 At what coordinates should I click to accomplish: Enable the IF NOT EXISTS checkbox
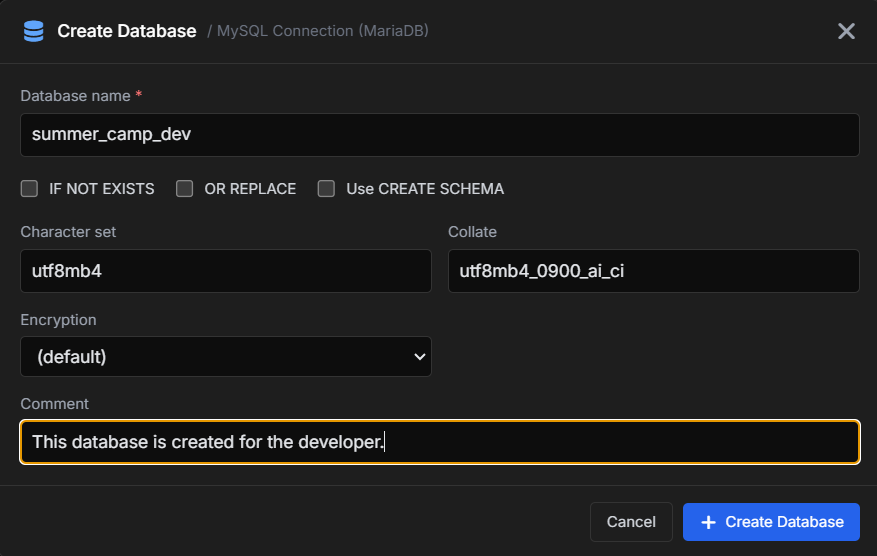pyautogui.click(x=29, y=189)
